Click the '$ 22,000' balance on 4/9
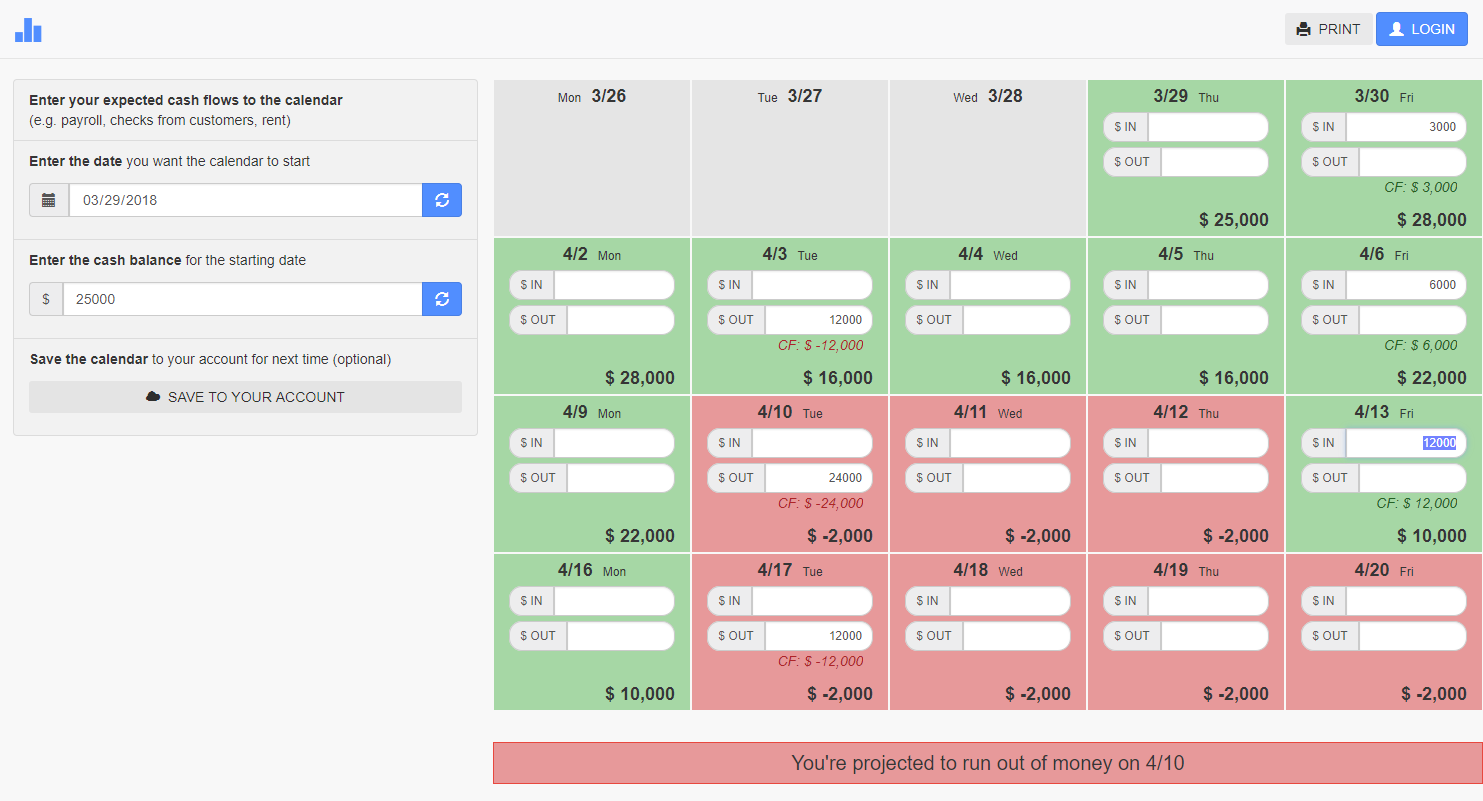The image size is (1483, 801). pos(640,536)
